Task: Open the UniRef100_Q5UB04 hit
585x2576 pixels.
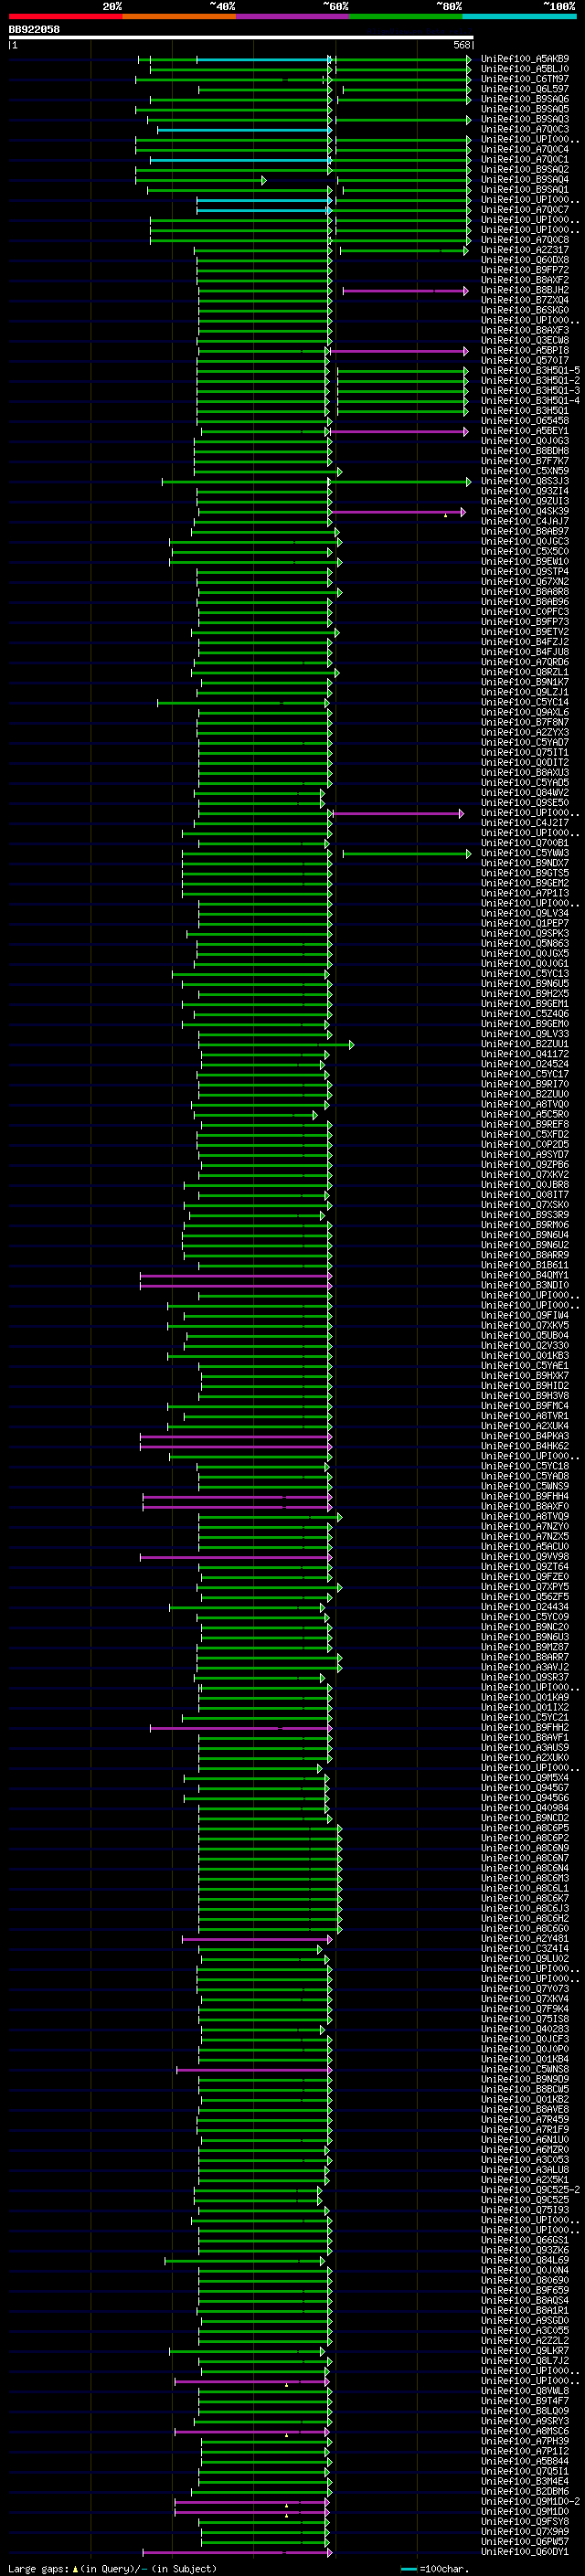Action: pyautogui.click(x=525, y=1336)
